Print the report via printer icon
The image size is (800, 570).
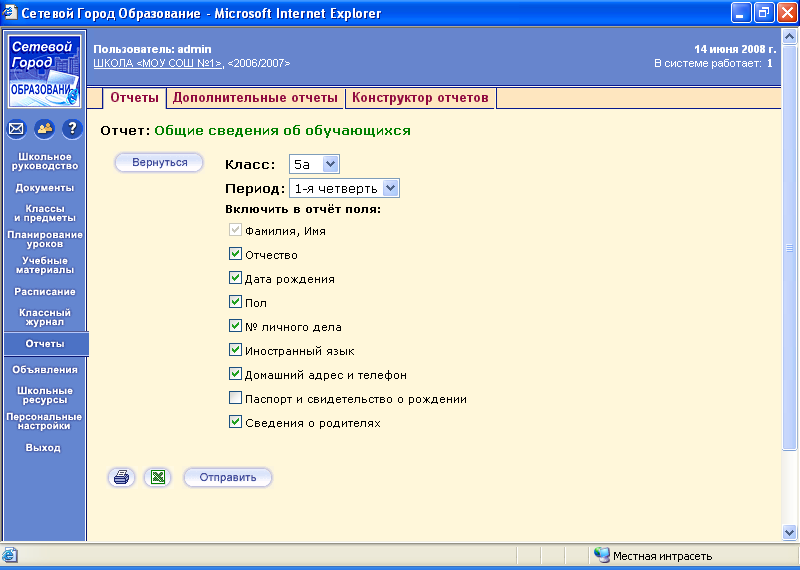click(121, 478)
